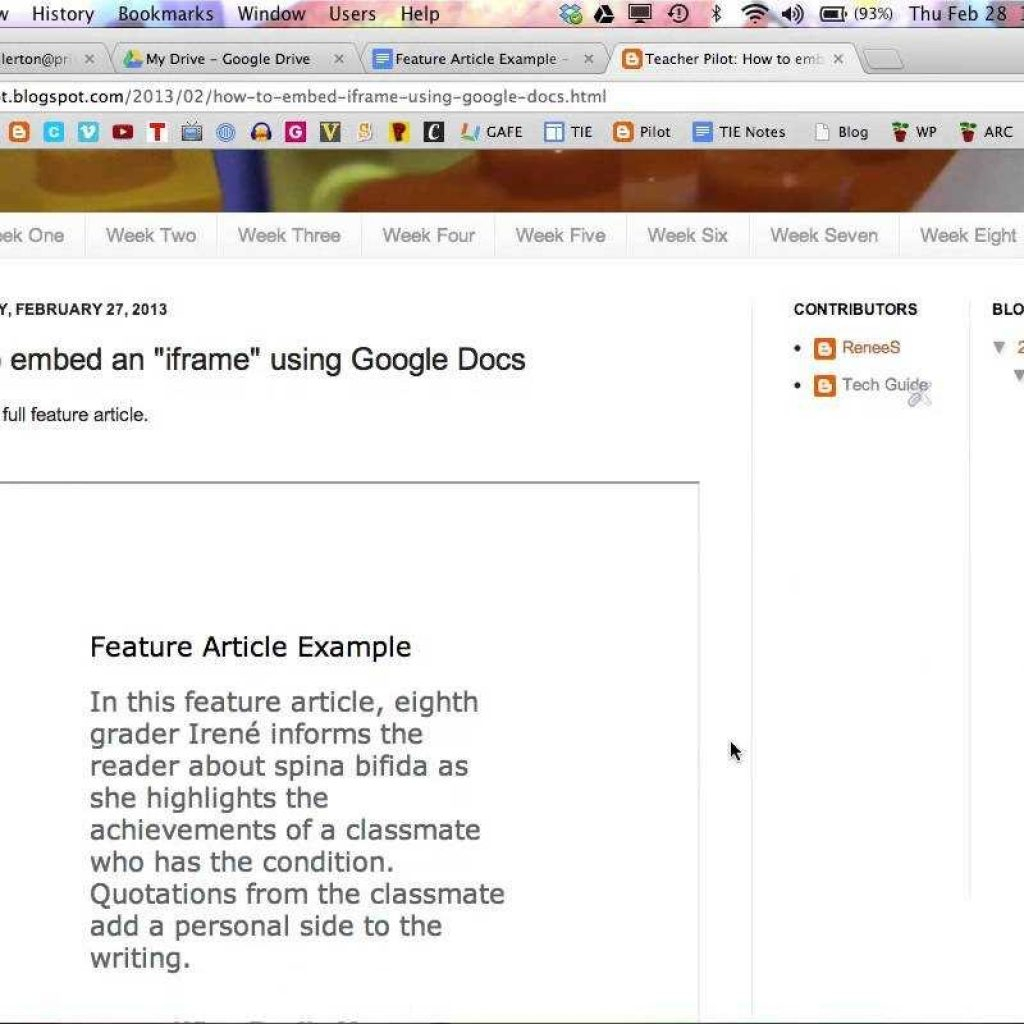Click the address bar URL field

(400, 97)
